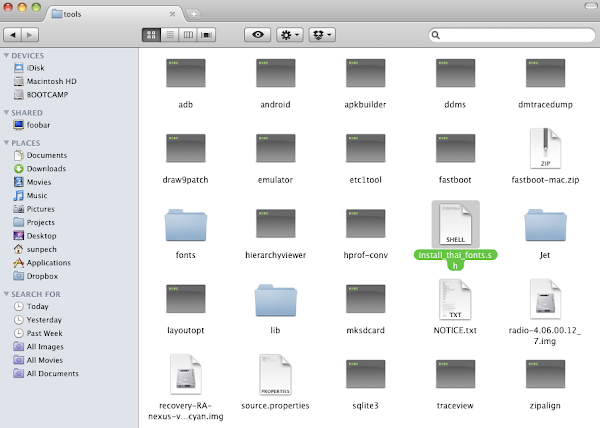The image size is (600, 428).
Task: Toggle toolbar with the top-right pill button
Action: [x=591, y=6]
